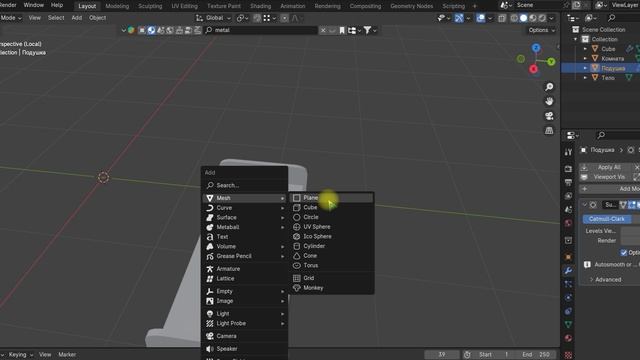
Task: Click the Search field in Add menu
Action: (244, 185)
